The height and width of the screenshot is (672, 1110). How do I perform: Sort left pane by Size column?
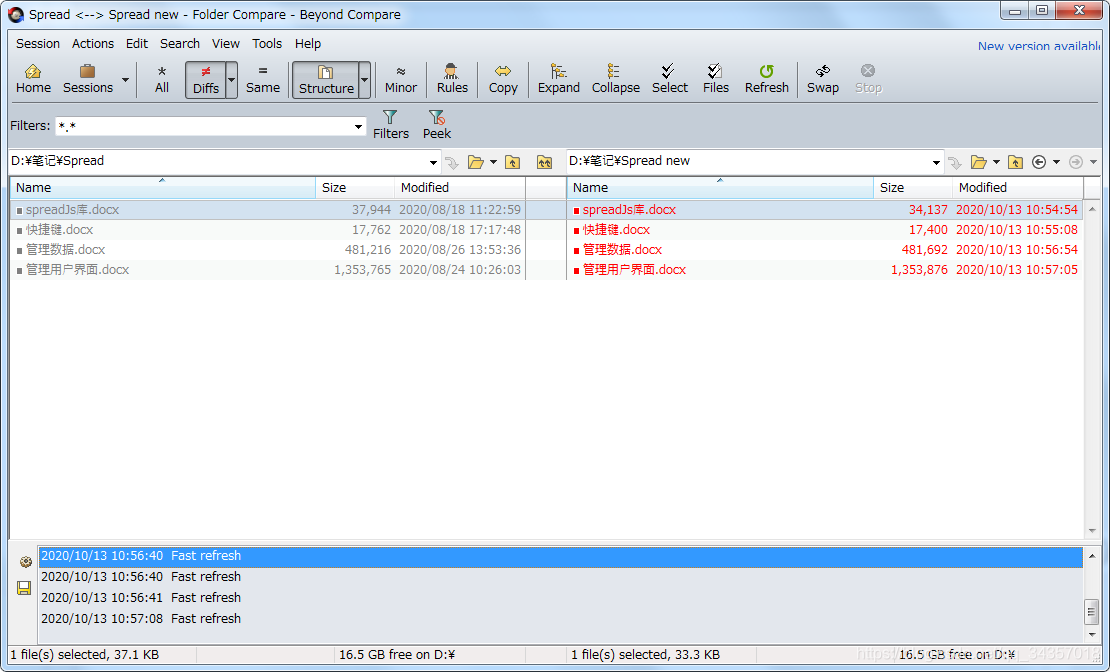(x=355, y=188)
